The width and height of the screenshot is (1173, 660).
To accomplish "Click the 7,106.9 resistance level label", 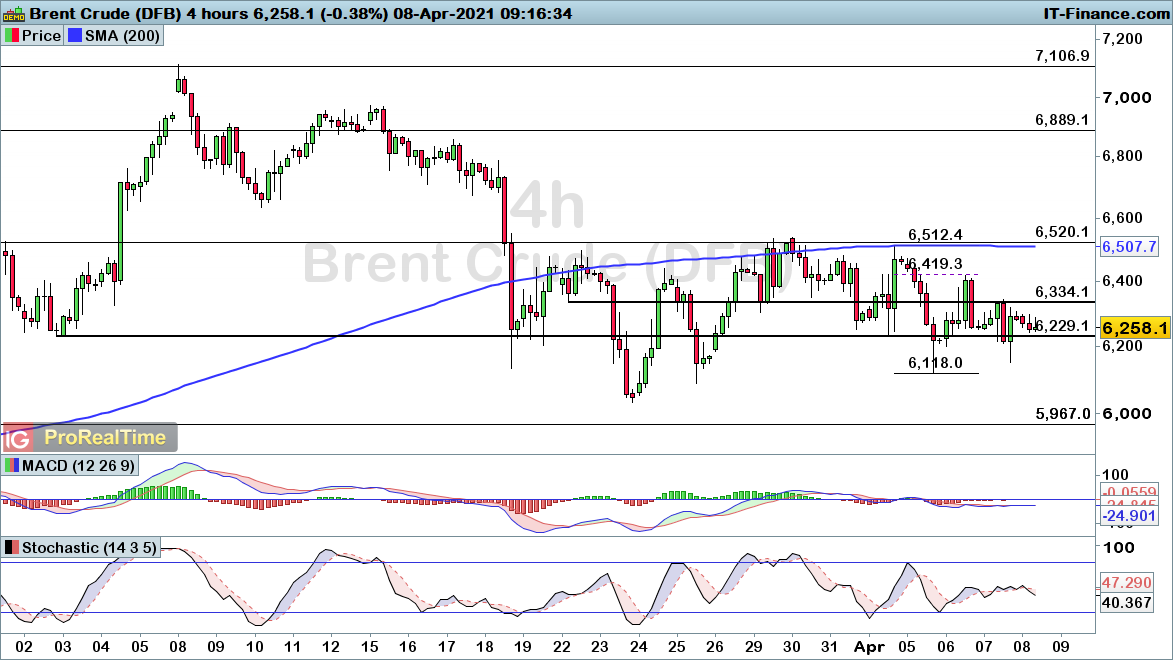I will [x=1062, y=56].
